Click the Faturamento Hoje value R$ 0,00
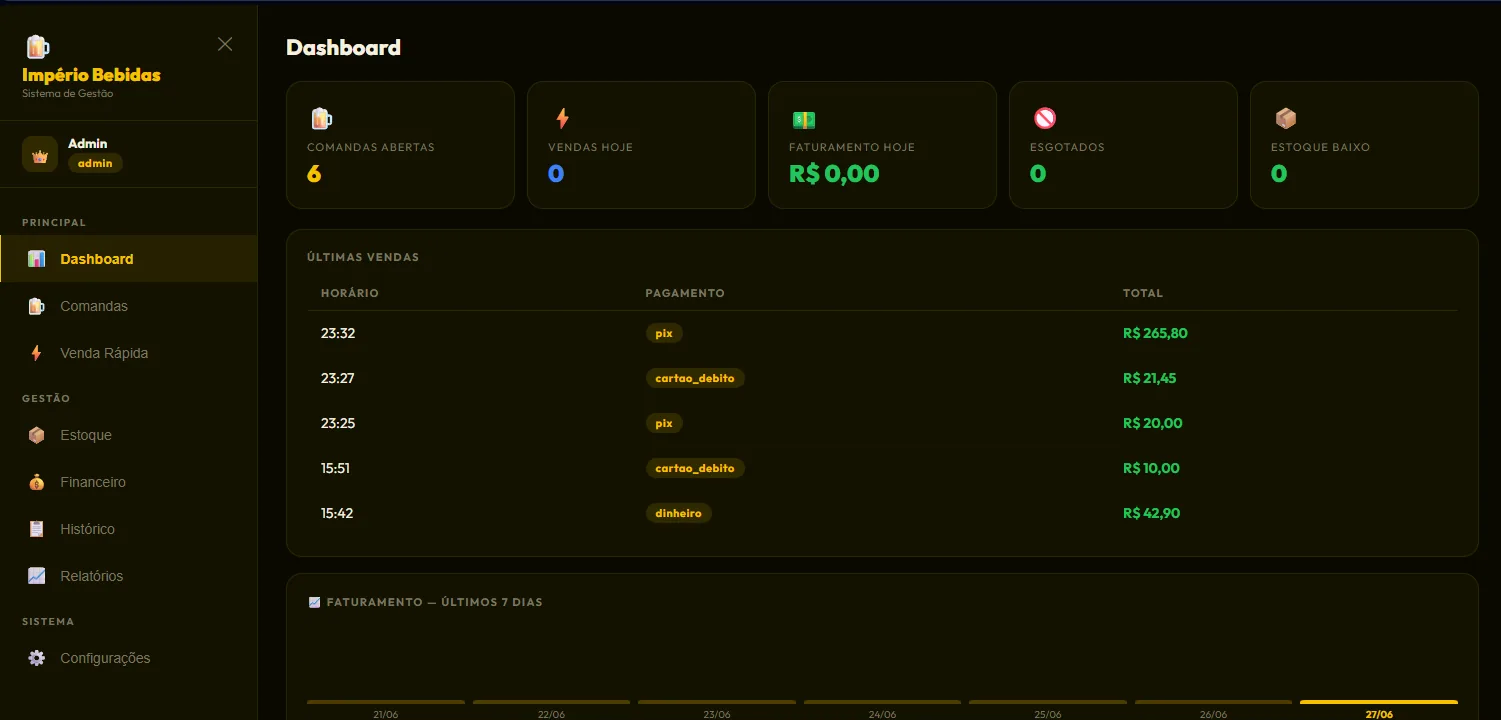 click(834, 174)
